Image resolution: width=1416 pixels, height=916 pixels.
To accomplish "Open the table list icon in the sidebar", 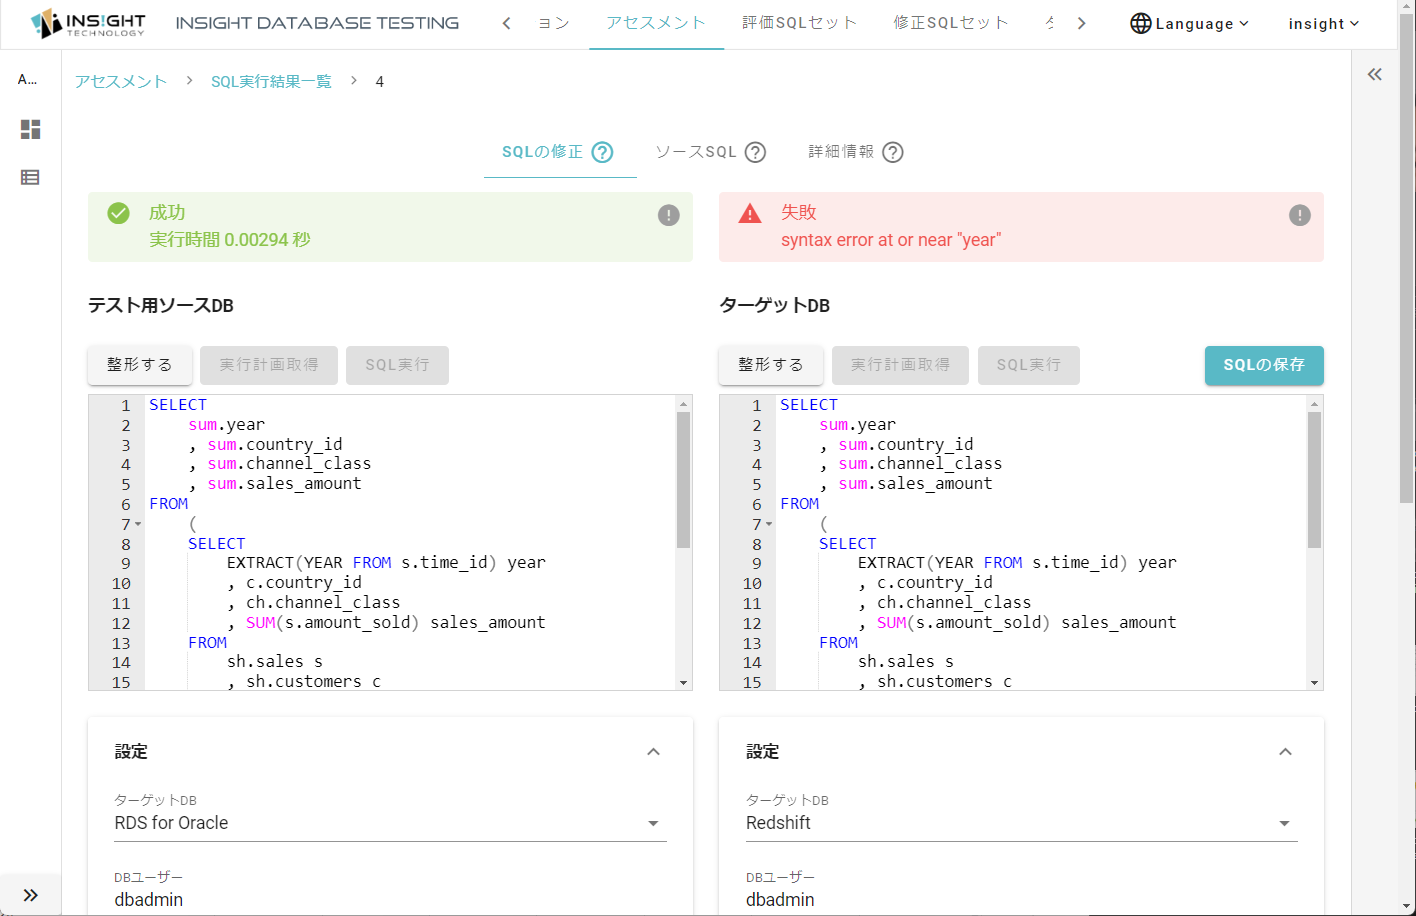I will coord(30,177).
